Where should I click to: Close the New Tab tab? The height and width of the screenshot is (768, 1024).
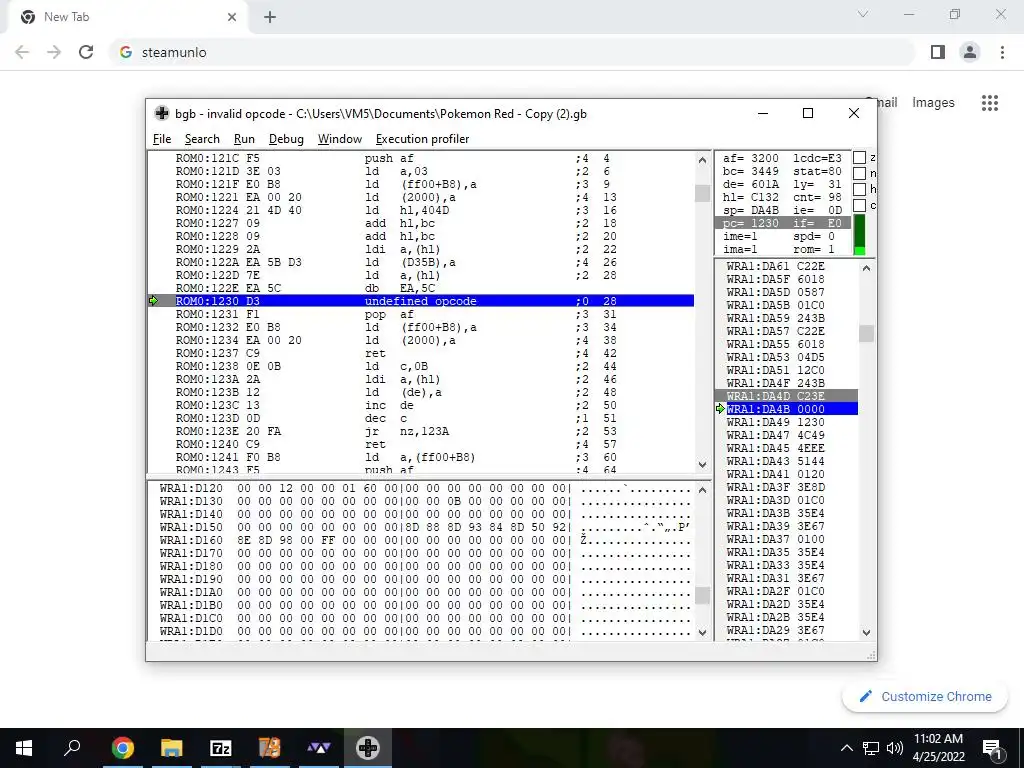tap(232, 17)
